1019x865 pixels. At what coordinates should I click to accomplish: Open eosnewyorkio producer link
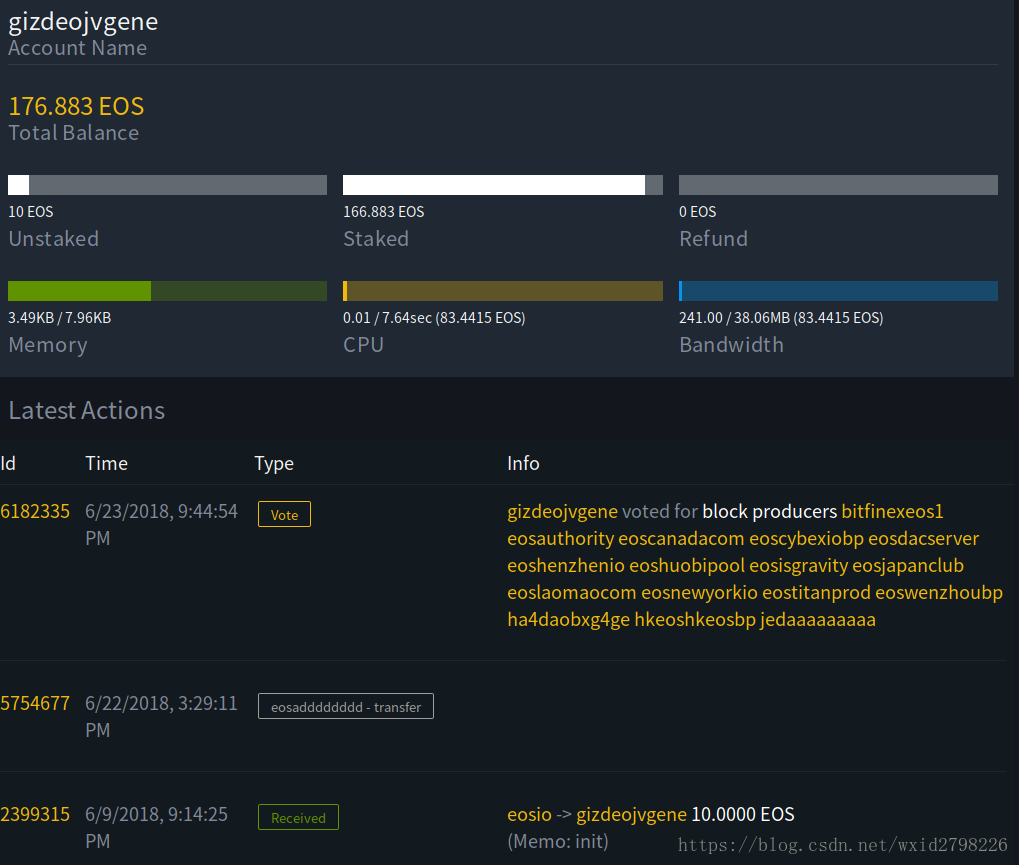[699, 593]
